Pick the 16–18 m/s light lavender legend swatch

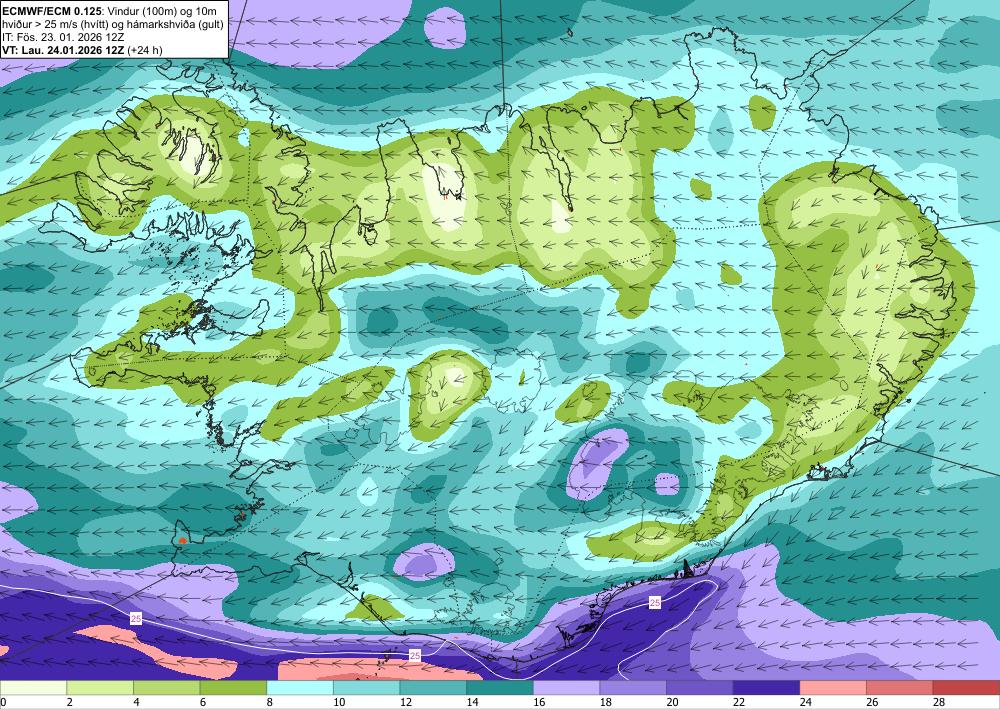pyautogui.click(x=566, y=688)
